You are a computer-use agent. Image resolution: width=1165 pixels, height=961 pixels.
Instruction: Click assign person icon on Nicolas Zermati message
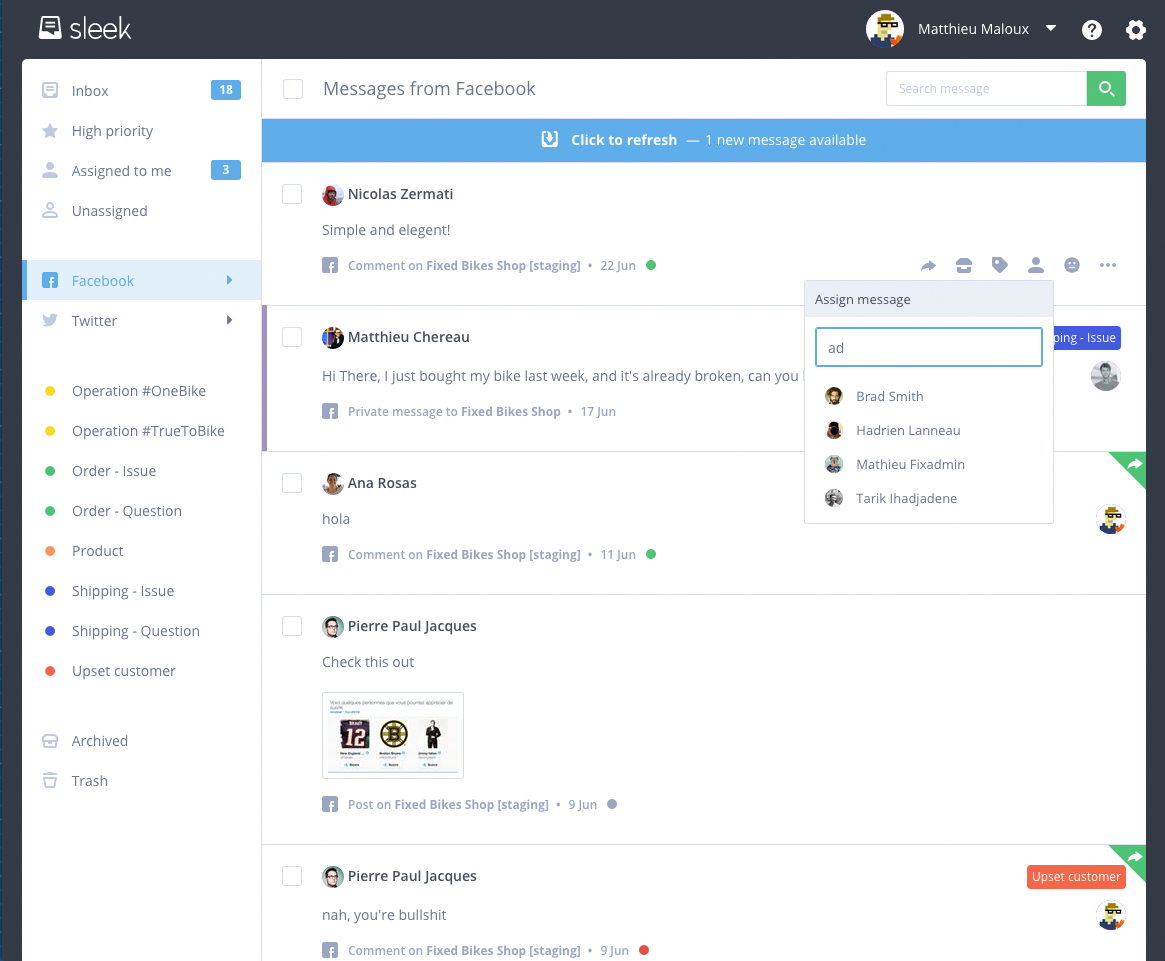tap(1036, 265)
